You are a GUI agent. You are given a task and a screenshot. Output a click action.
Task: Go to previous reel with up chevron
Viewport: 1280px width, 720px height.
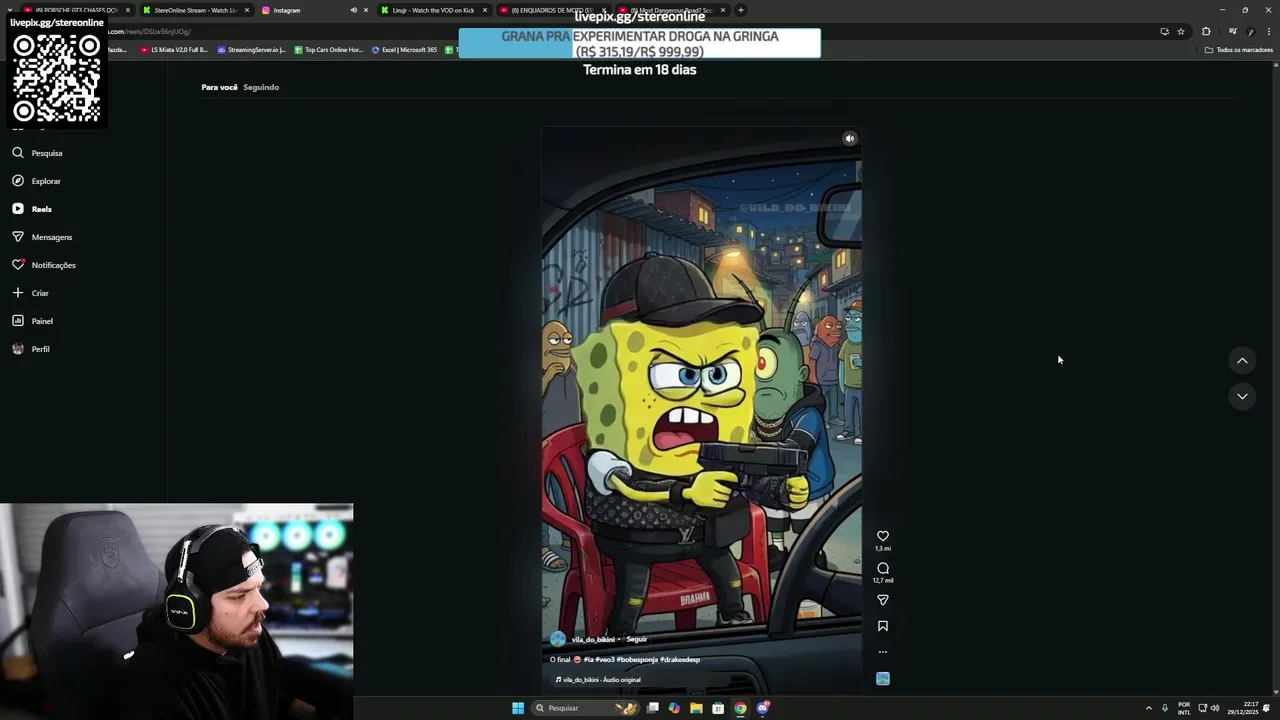1242,361
